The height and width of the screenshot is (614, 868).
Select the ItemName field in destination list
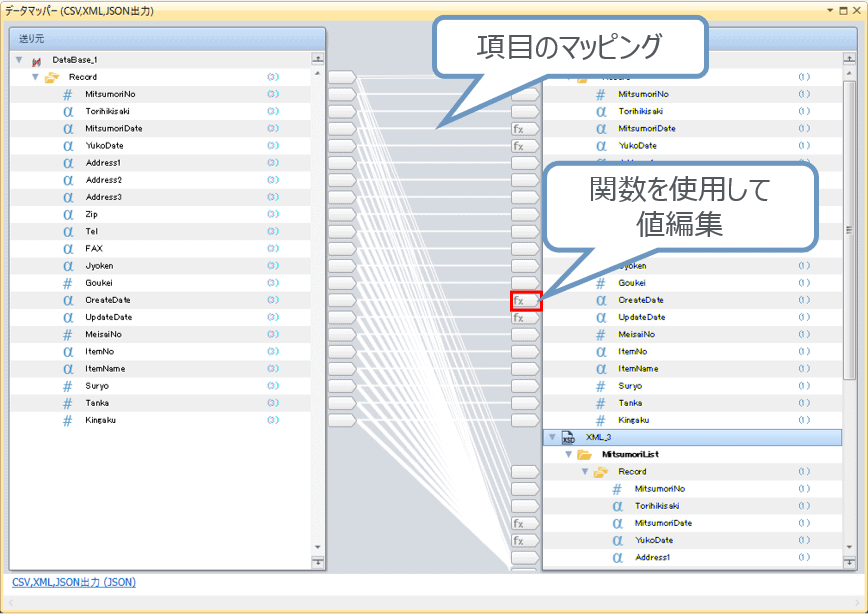640,368
